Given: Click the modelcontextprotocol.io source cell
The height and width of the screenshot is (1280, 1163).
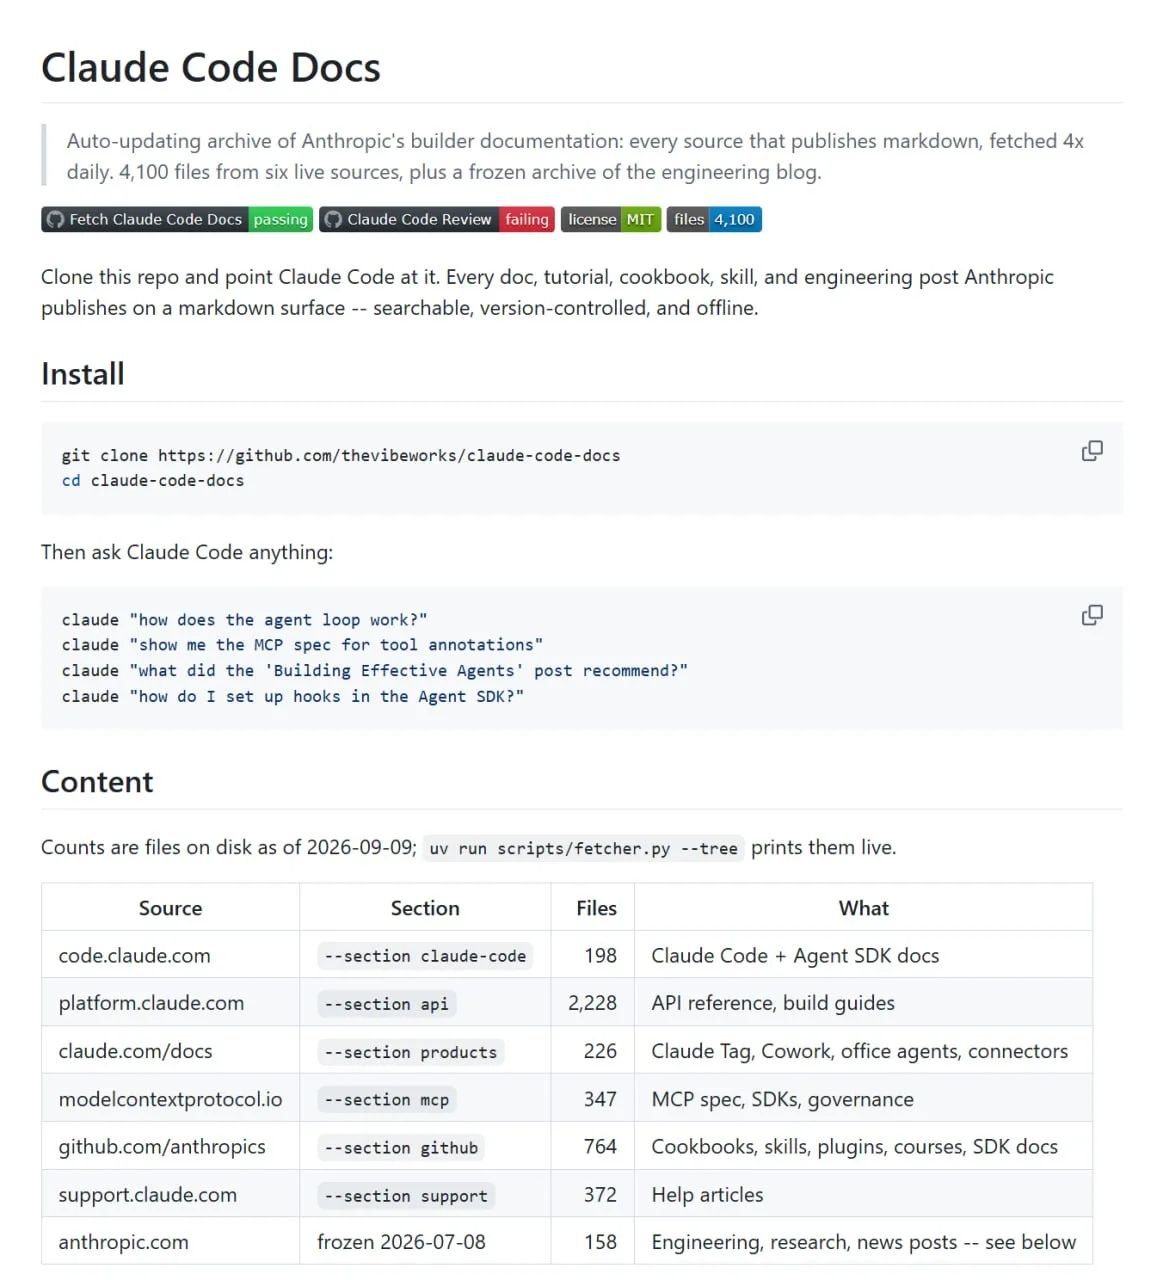Looking at the screenshot, I should pos(170,1099).
